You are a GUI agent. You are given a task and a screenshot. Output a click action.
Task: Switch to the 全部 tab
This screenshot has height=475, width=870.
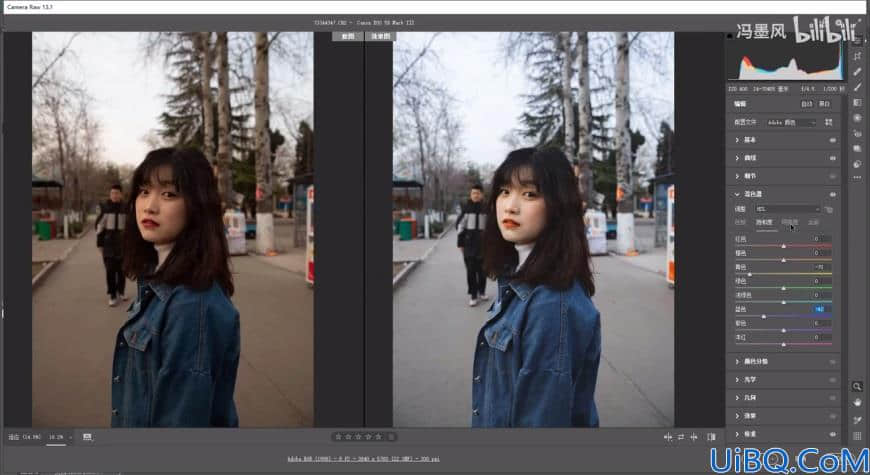pyautogui.click(x=813, y=222)
